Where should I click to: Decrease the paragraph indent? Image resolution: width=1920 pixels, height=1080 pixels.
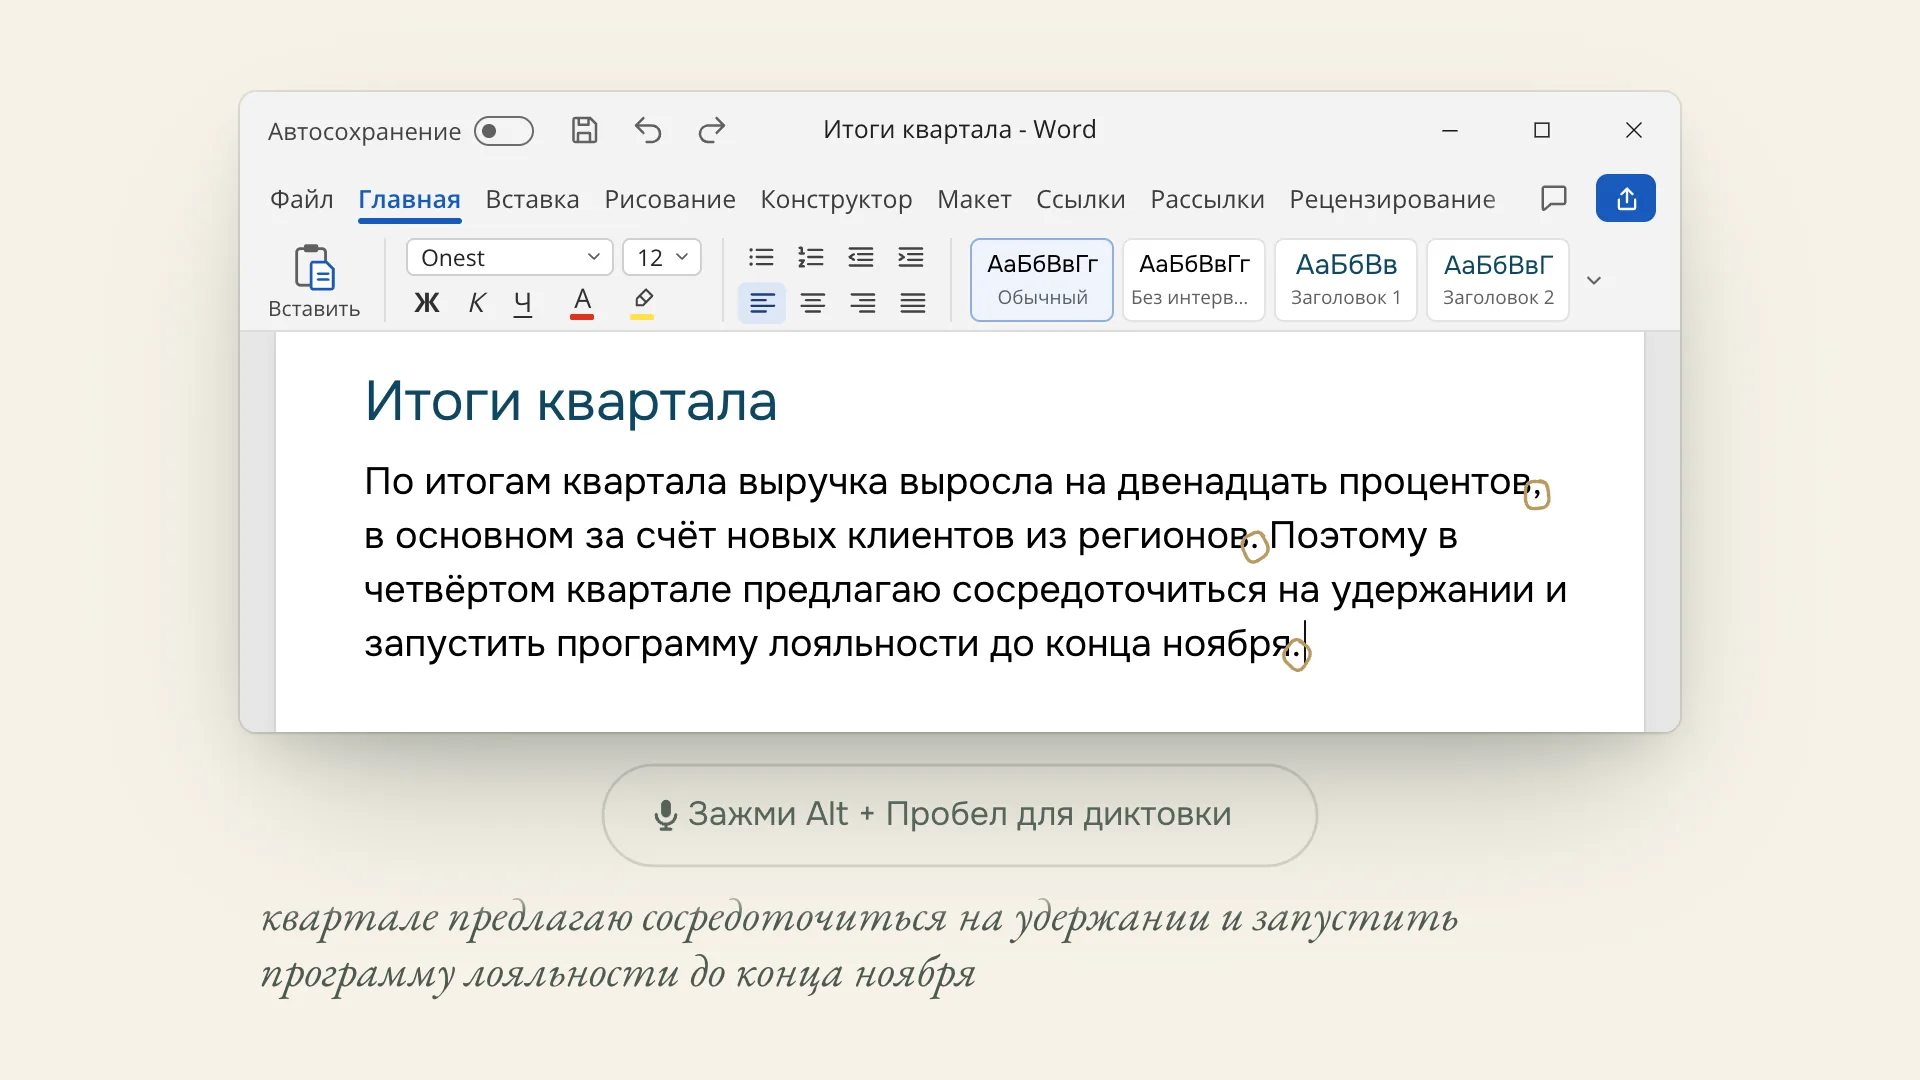tap(861, 257)
